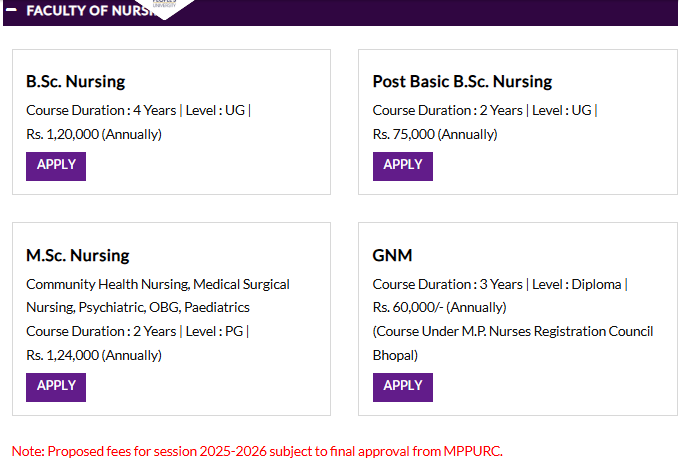Apply for M.Sc. Nursing course
The image size is (679, 471).
tap(56, 386)
